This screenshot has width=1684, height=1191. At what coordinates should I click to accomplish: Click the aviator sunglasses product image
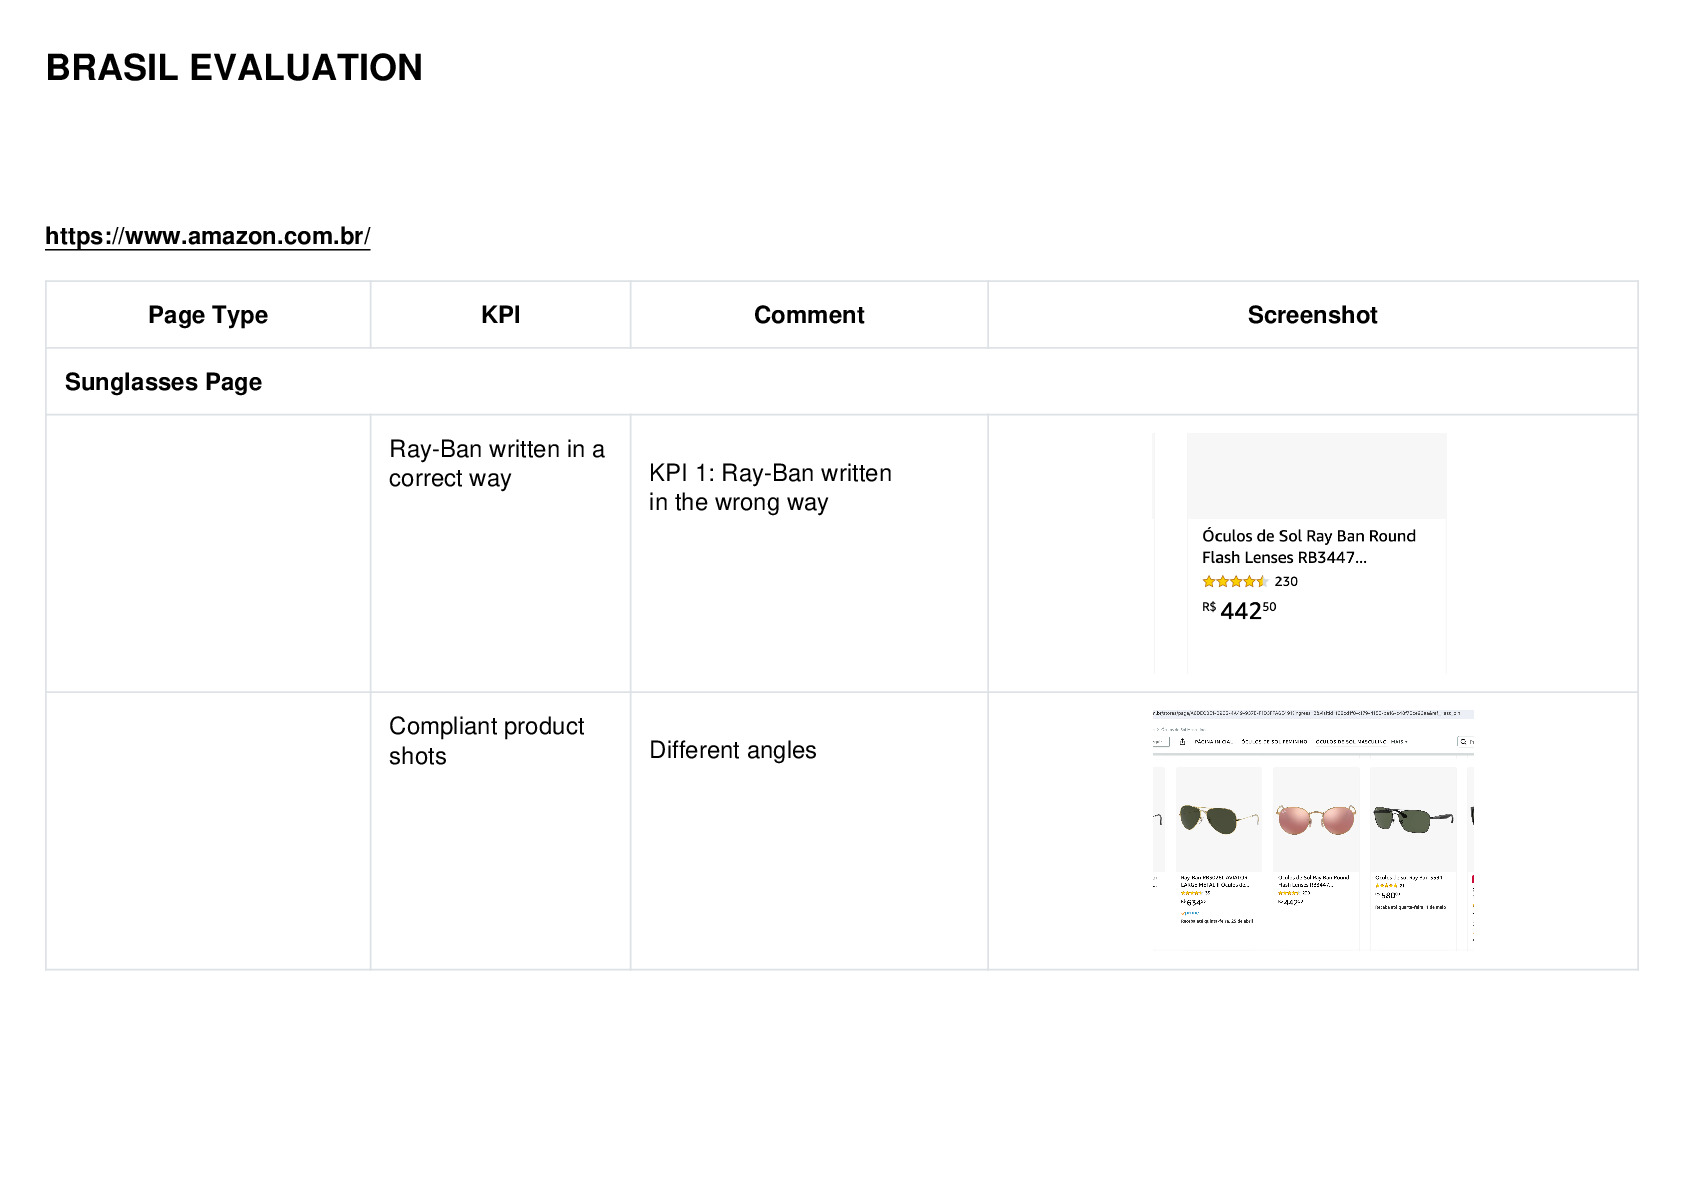click(1218, 819)
